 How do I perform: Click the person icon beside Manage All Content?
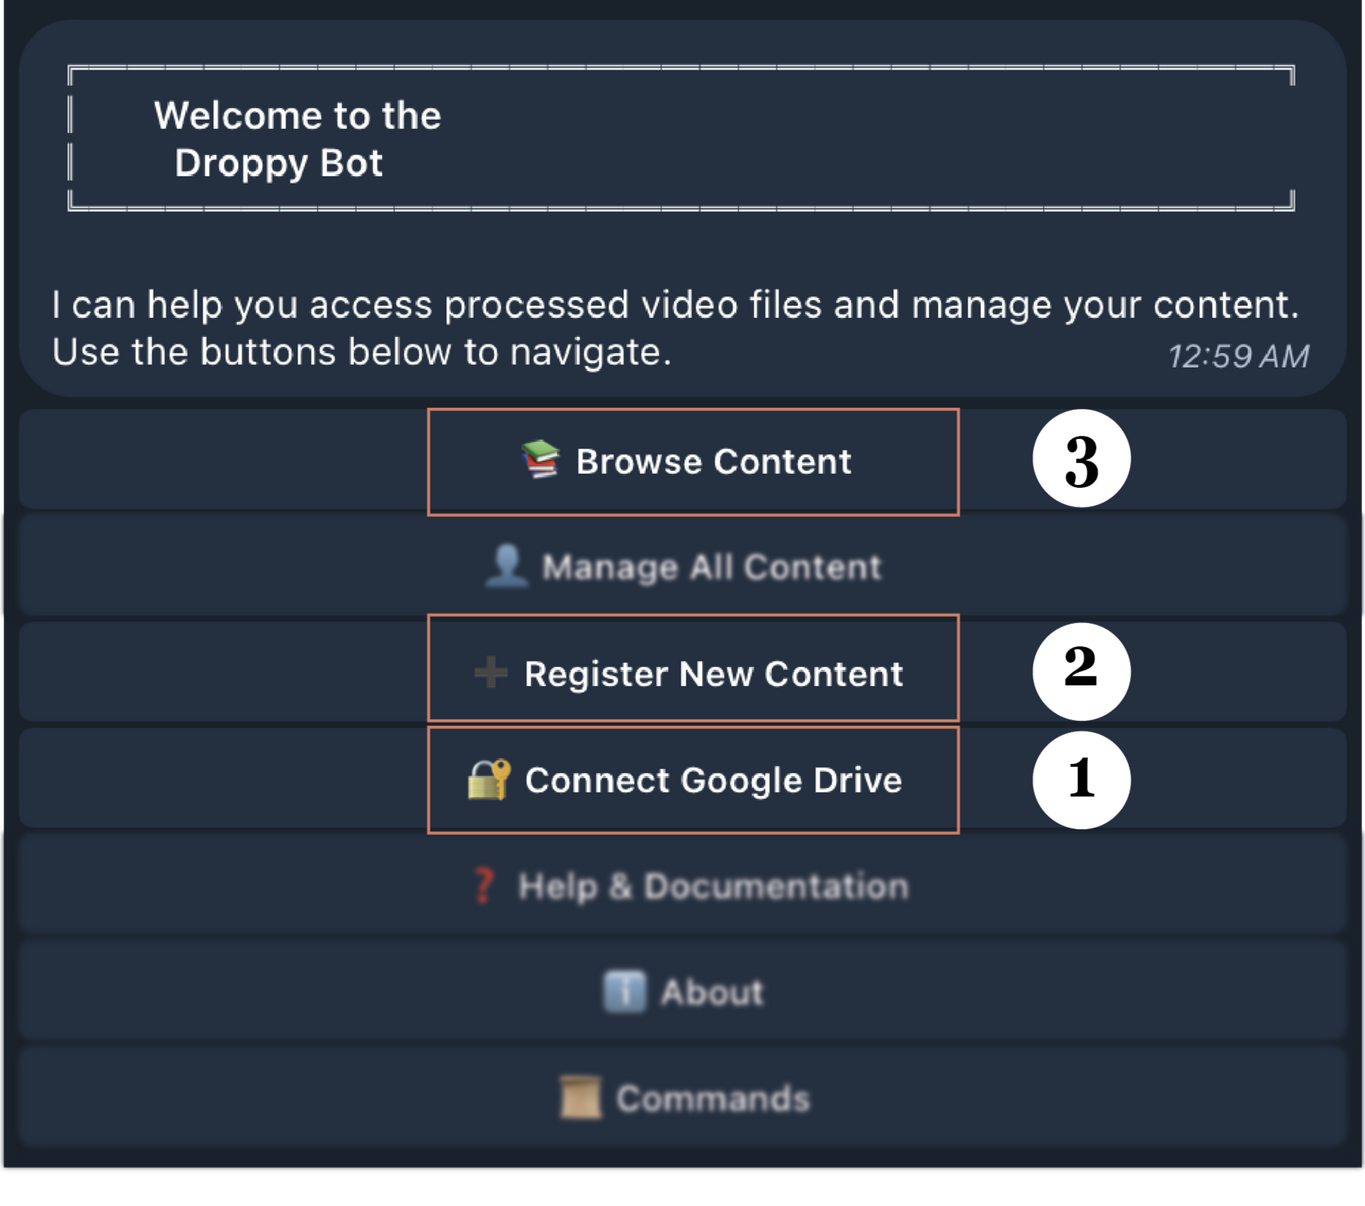507,566
